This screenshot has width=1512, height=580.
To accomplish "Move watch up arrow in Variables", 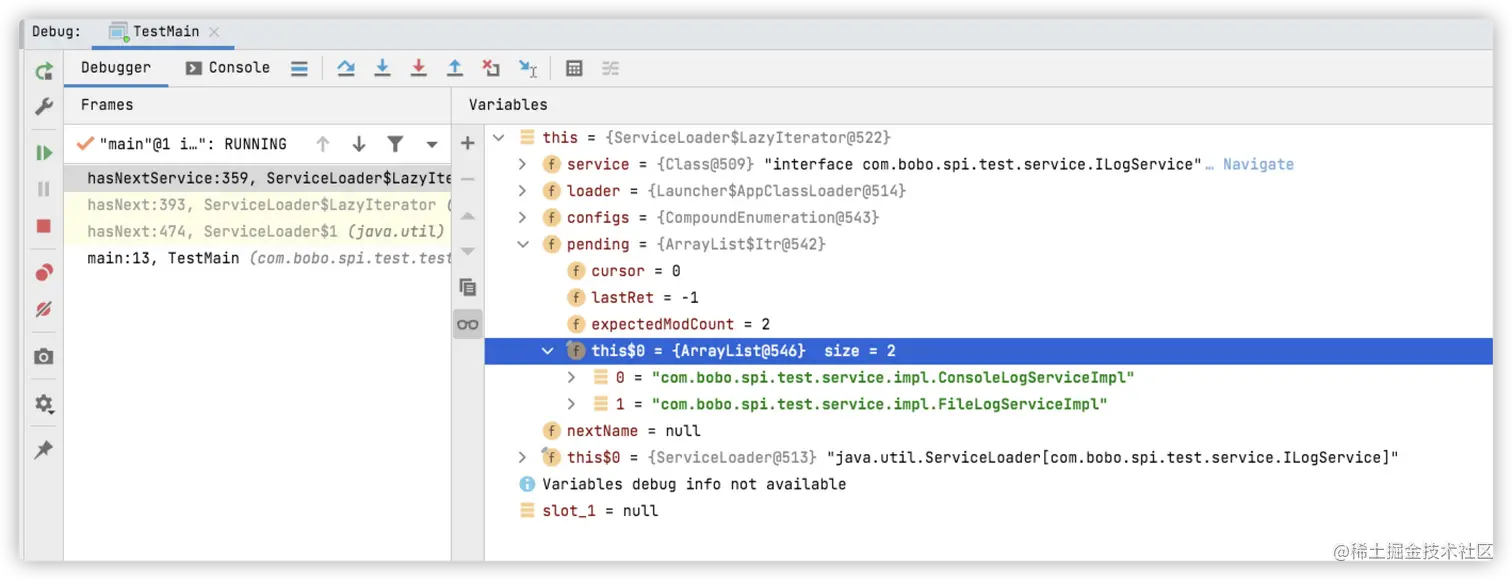I will tap(467, 216).
